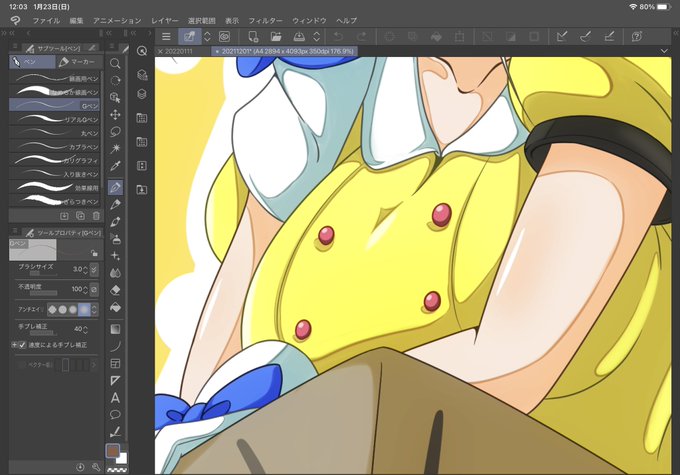Click the New canvas icon

click(x=253, y=36)
